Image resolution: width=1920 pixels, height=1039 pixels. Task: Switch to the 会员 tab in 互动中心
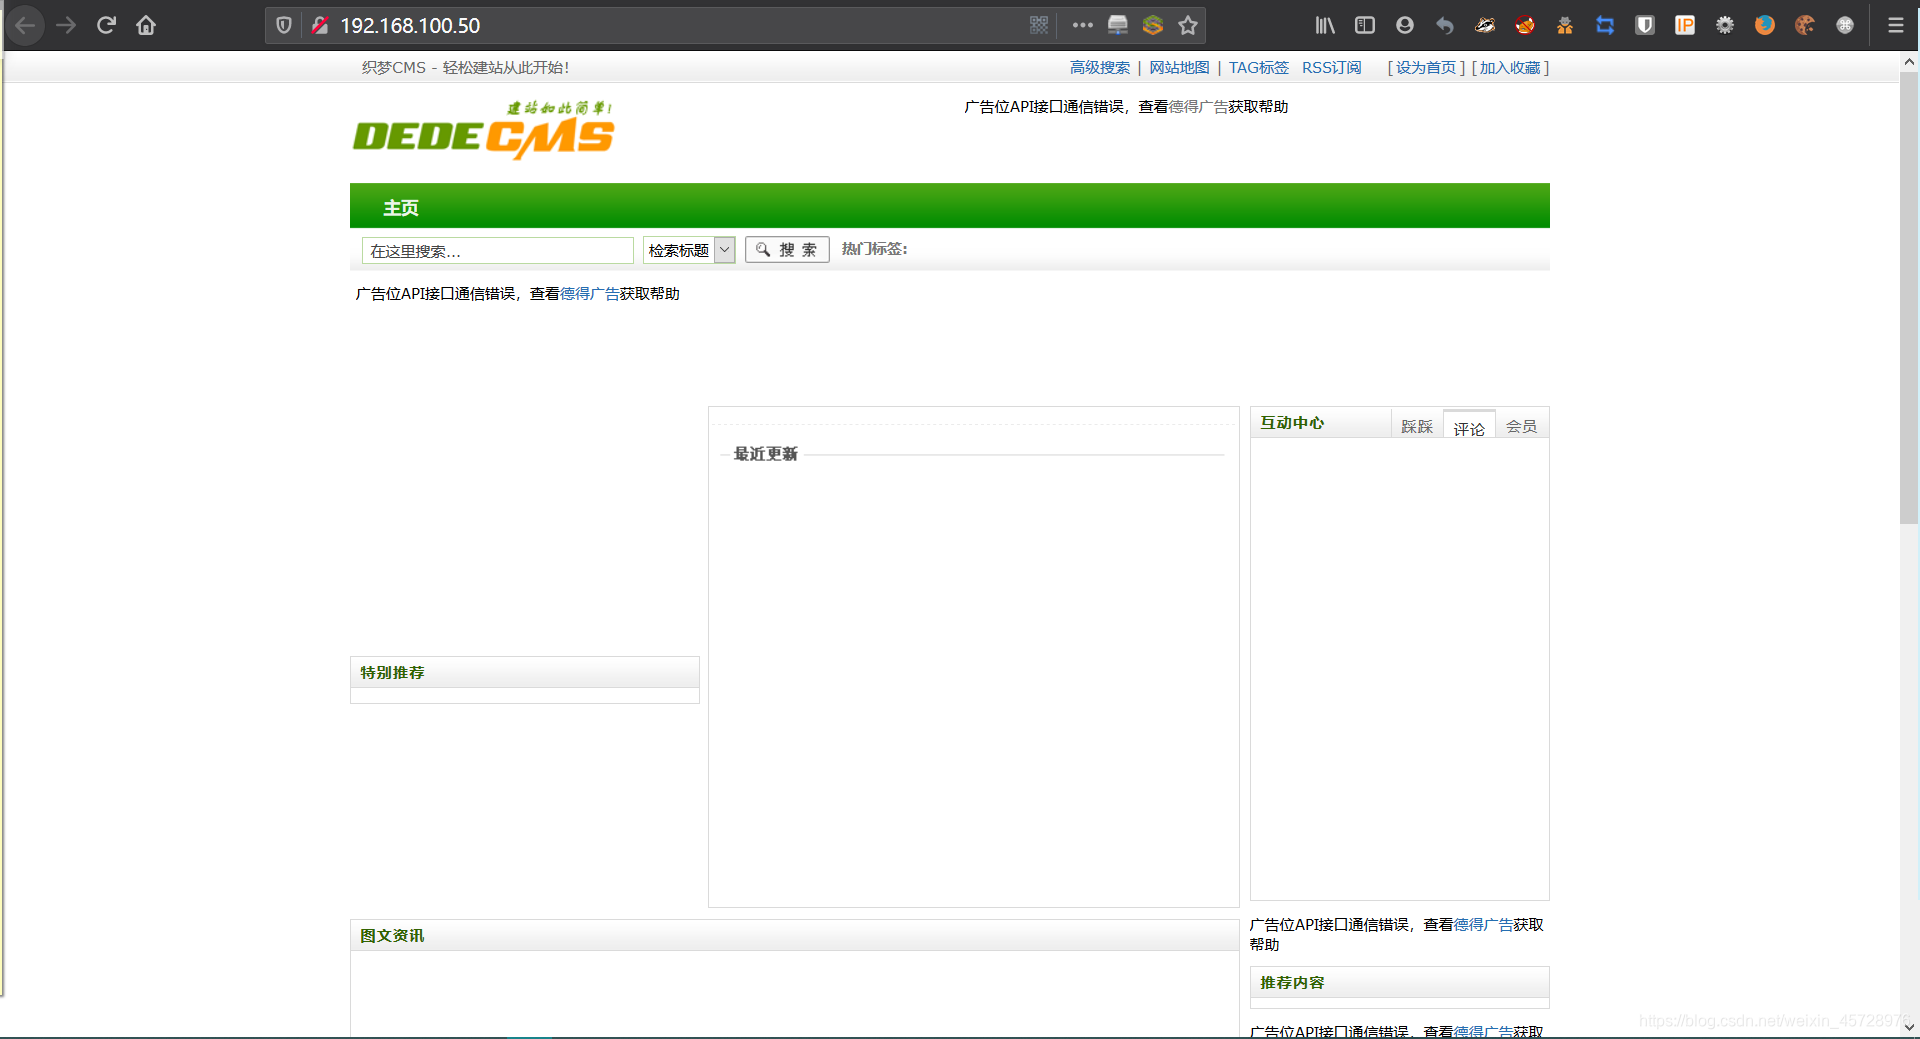[x=1522, y=426]
